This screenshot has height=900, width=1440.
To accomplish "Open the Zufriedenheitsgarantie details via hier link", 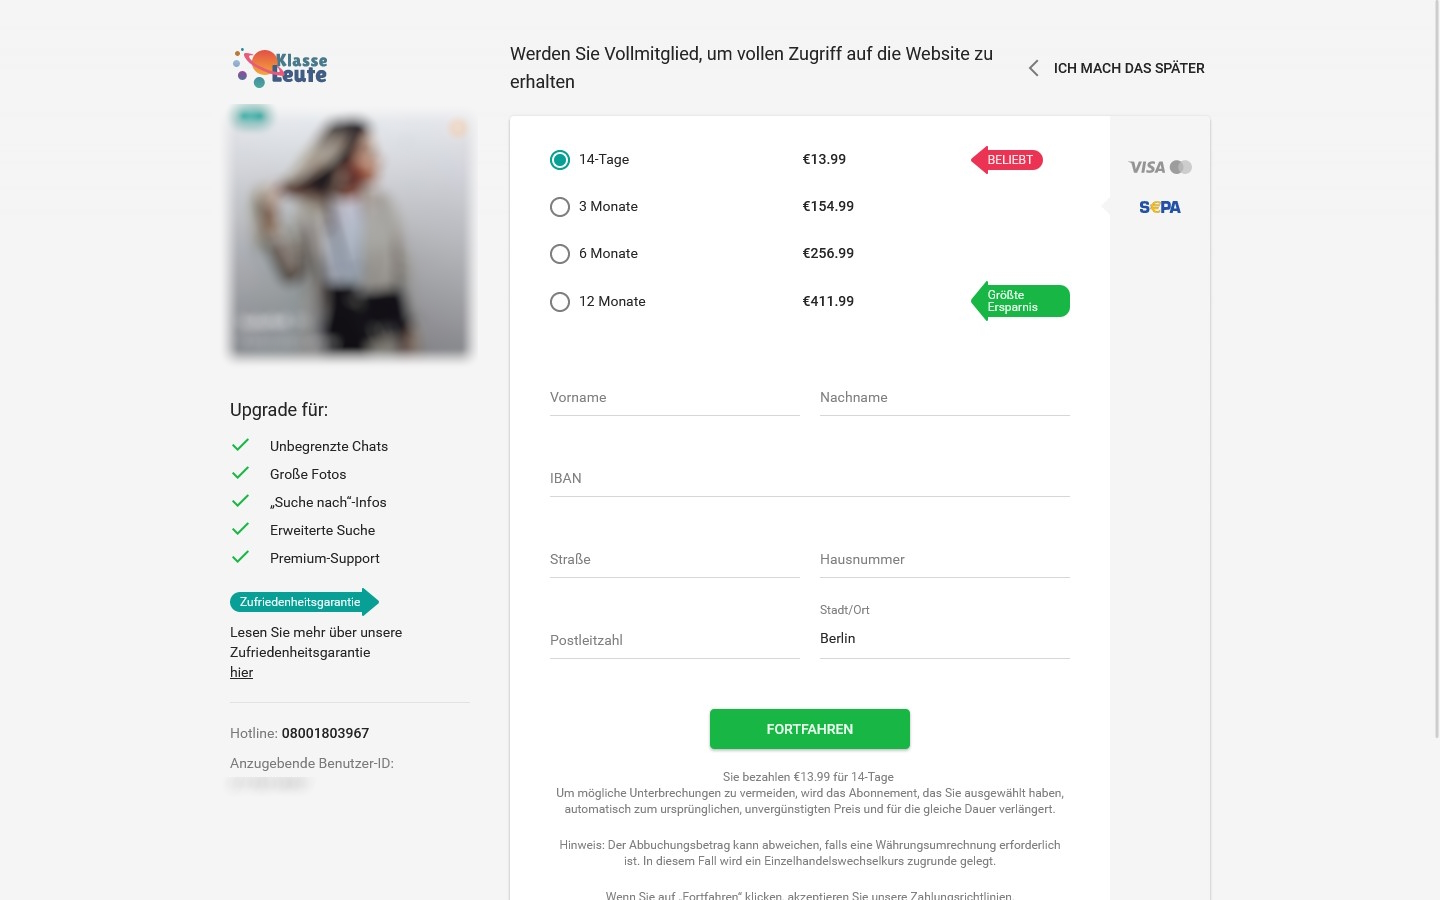I will (x=241, y=672).
